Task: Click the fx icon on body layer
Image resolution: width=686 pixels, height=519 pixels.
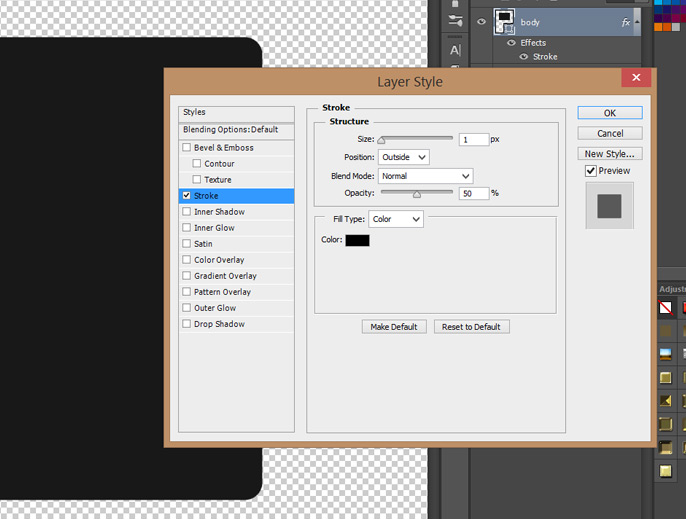Action: click(x=626, y=22)
